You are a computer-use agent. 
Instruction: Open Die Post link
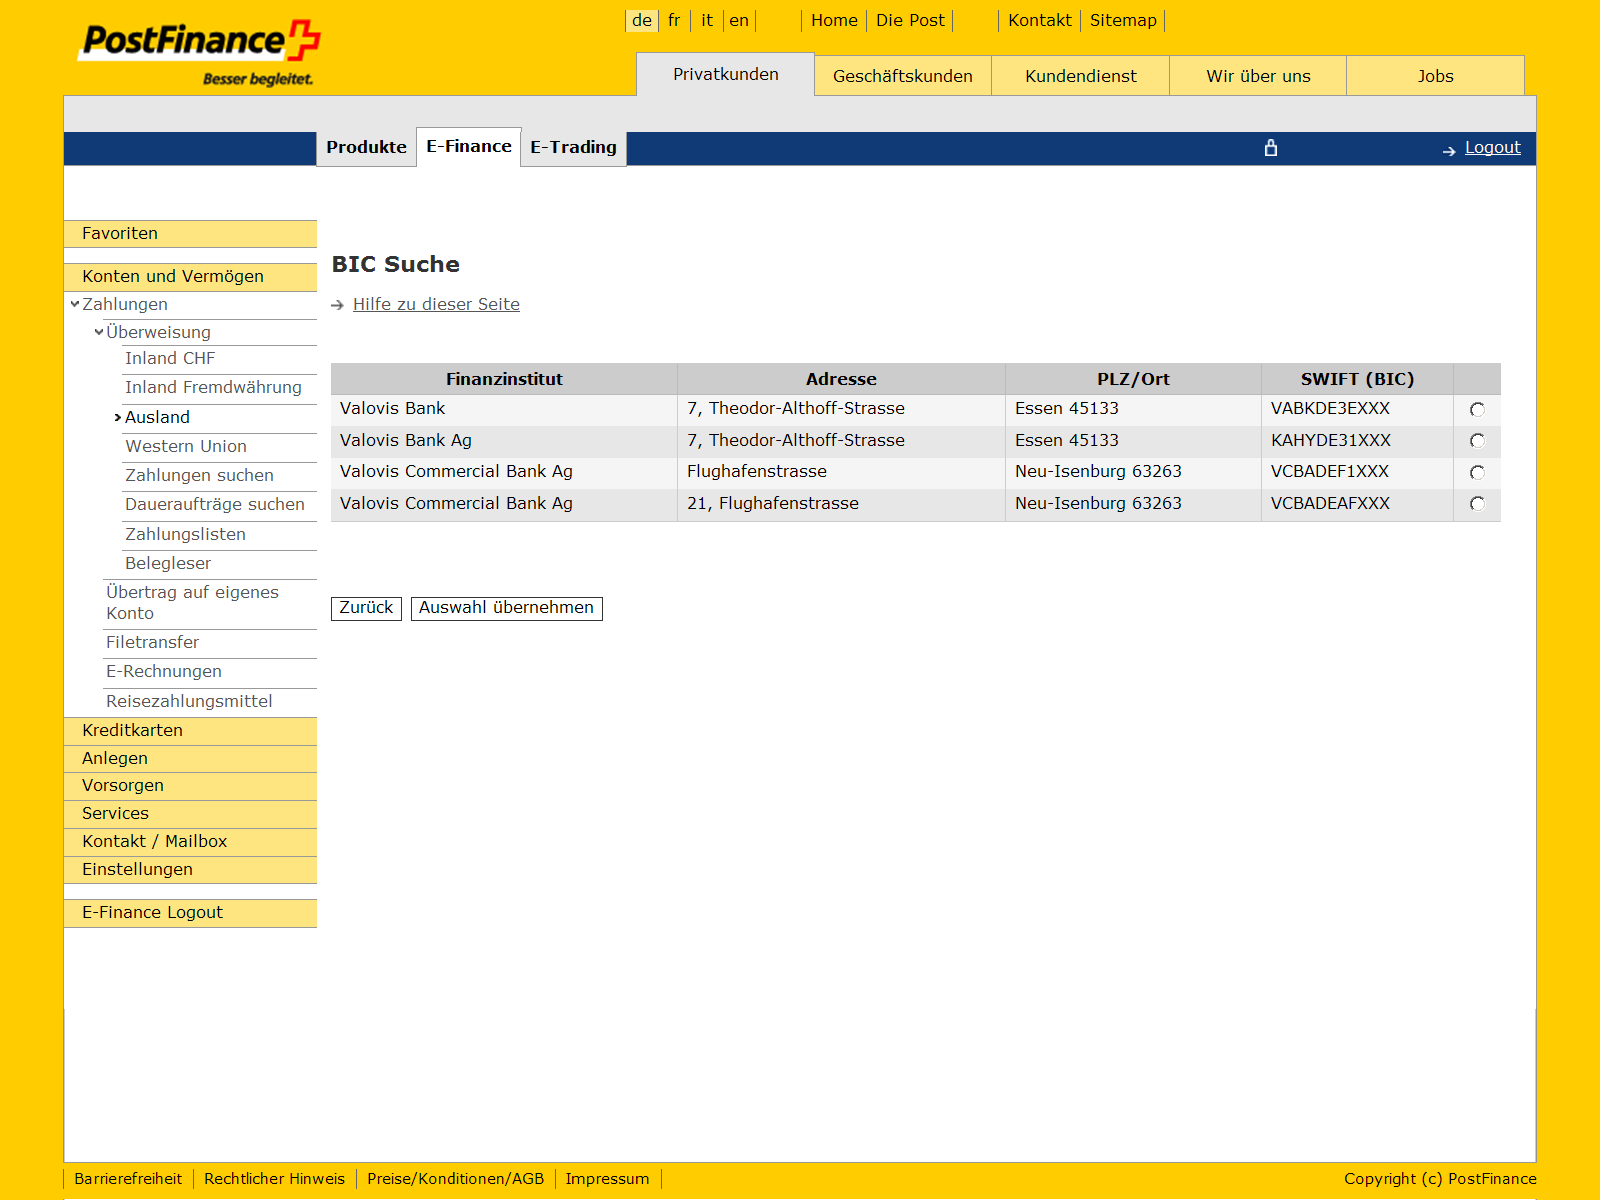pyautogui.click(x=910, y=20)
